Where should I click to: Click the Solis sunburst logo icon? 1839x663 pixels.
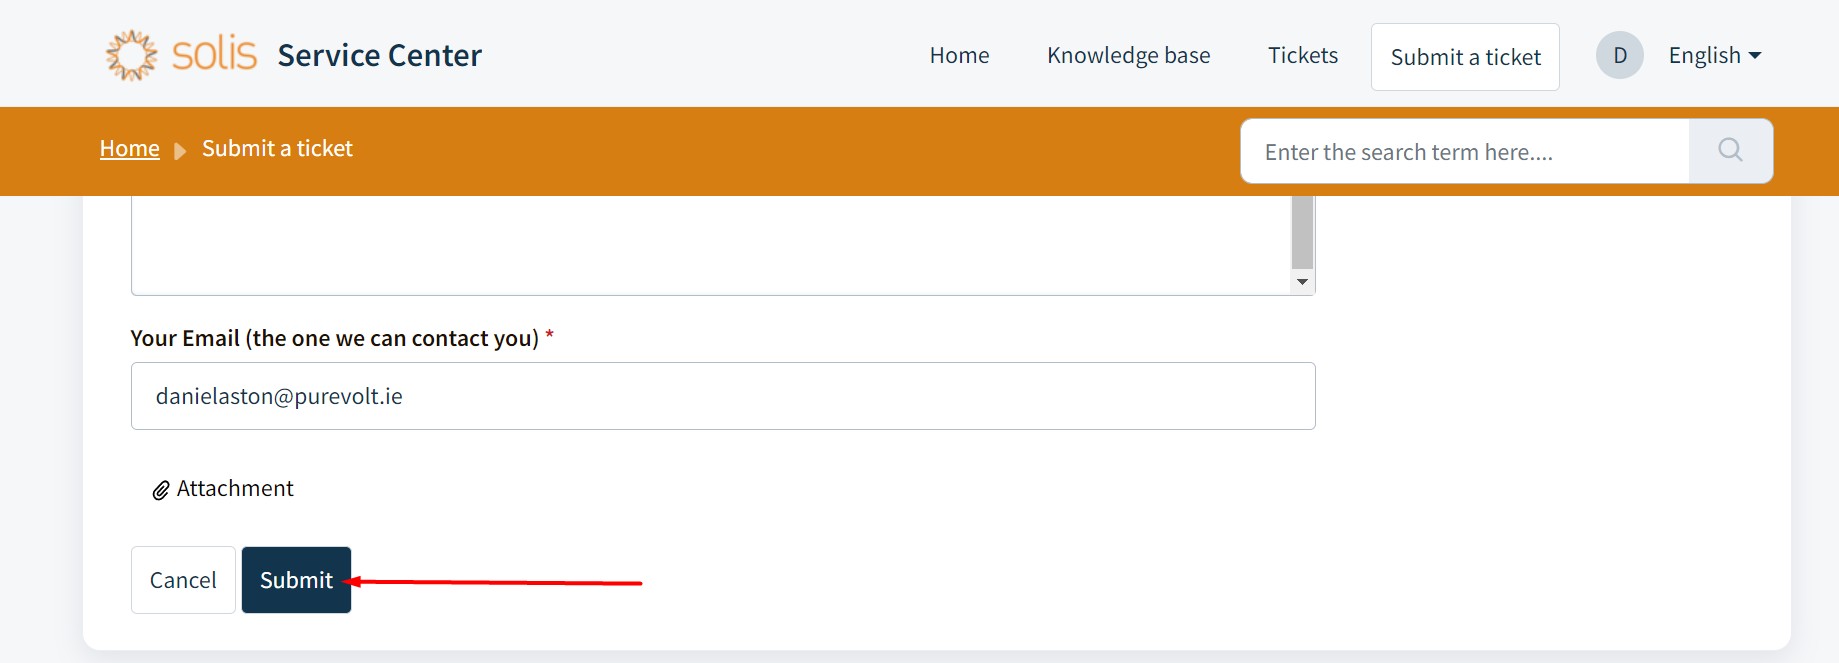click(131, 55)
